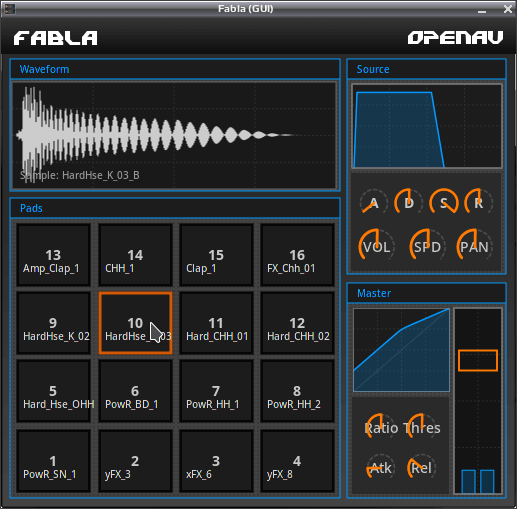Close the Fabla window

coord(508,9)
